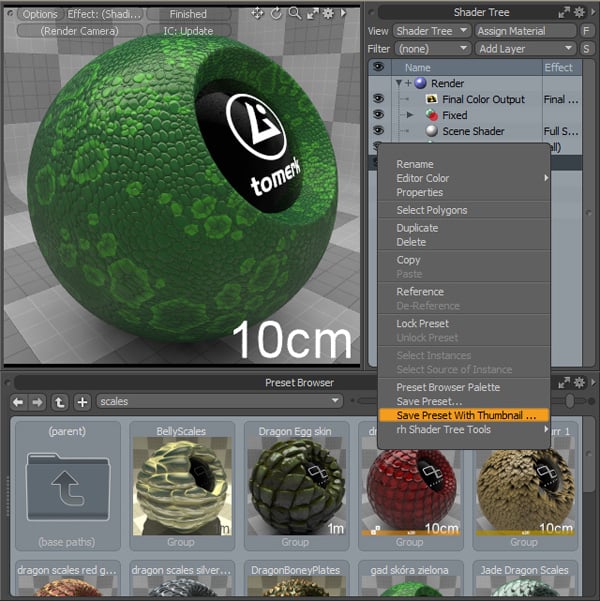
Task: Open preview settings gear icon
Action: point(328,14)
